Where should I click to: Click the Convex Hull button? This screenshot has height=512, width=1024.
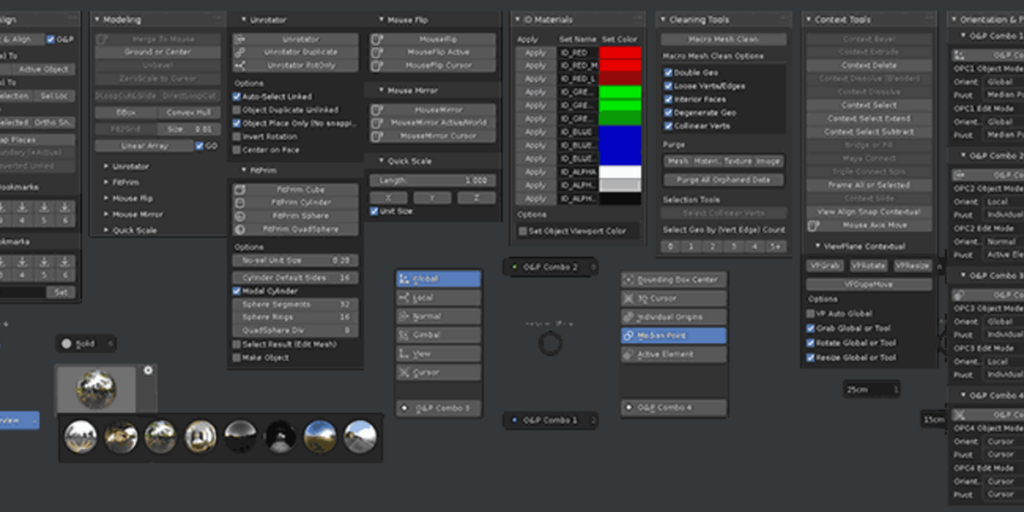189,113
